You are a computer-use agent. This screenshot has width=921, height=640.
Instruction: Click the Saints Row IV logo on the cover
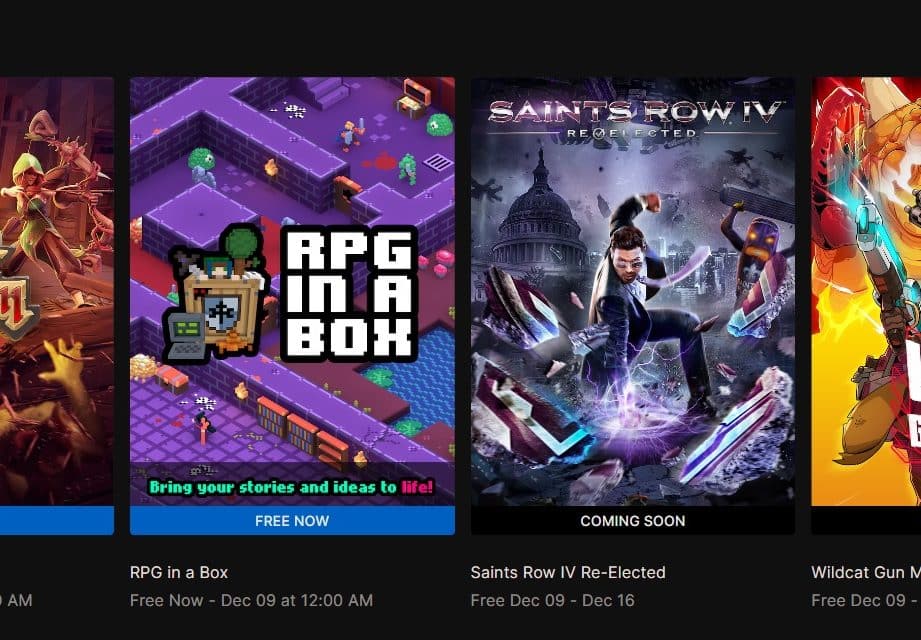pos(633,119)
